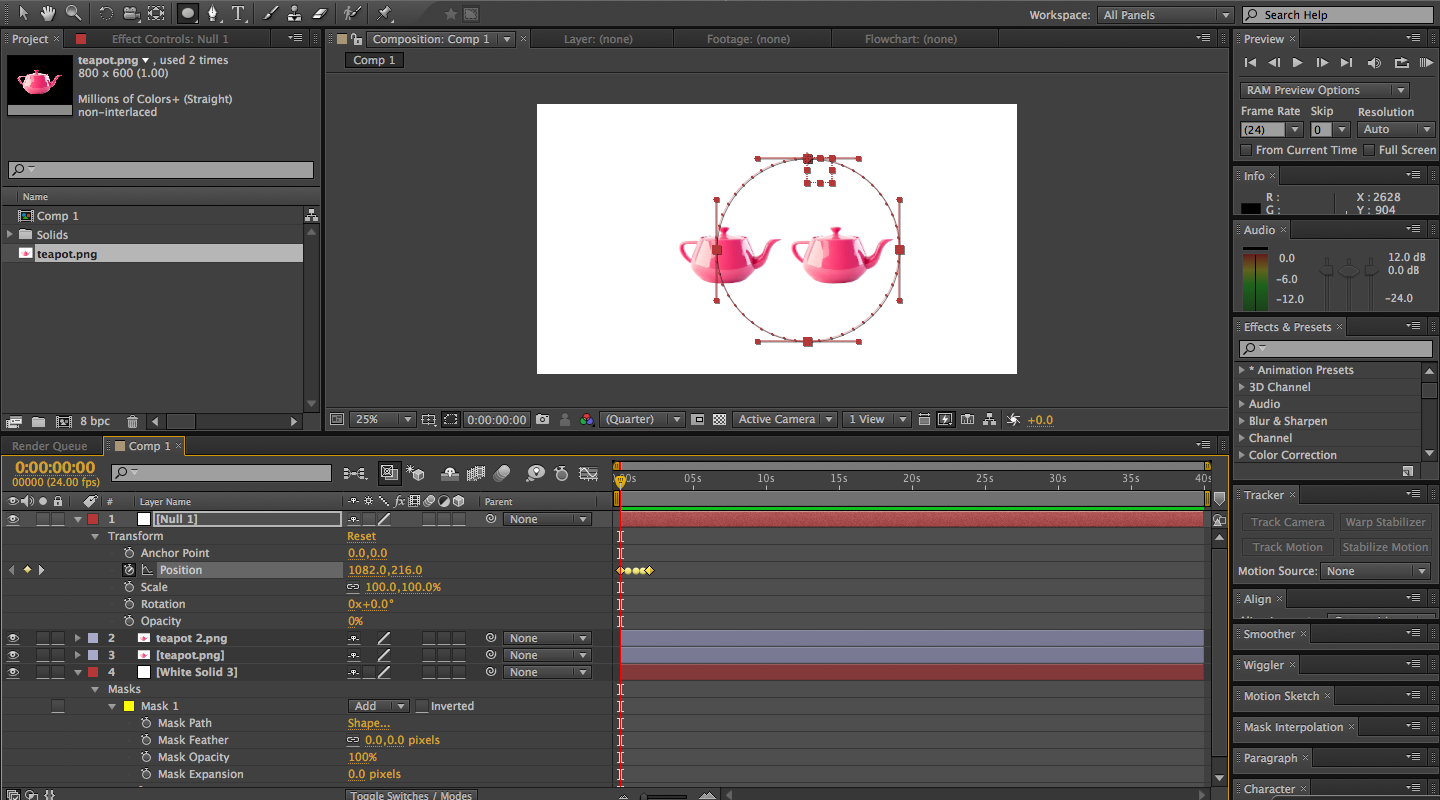Select the Clone Stamp tool

click(294, 13)
